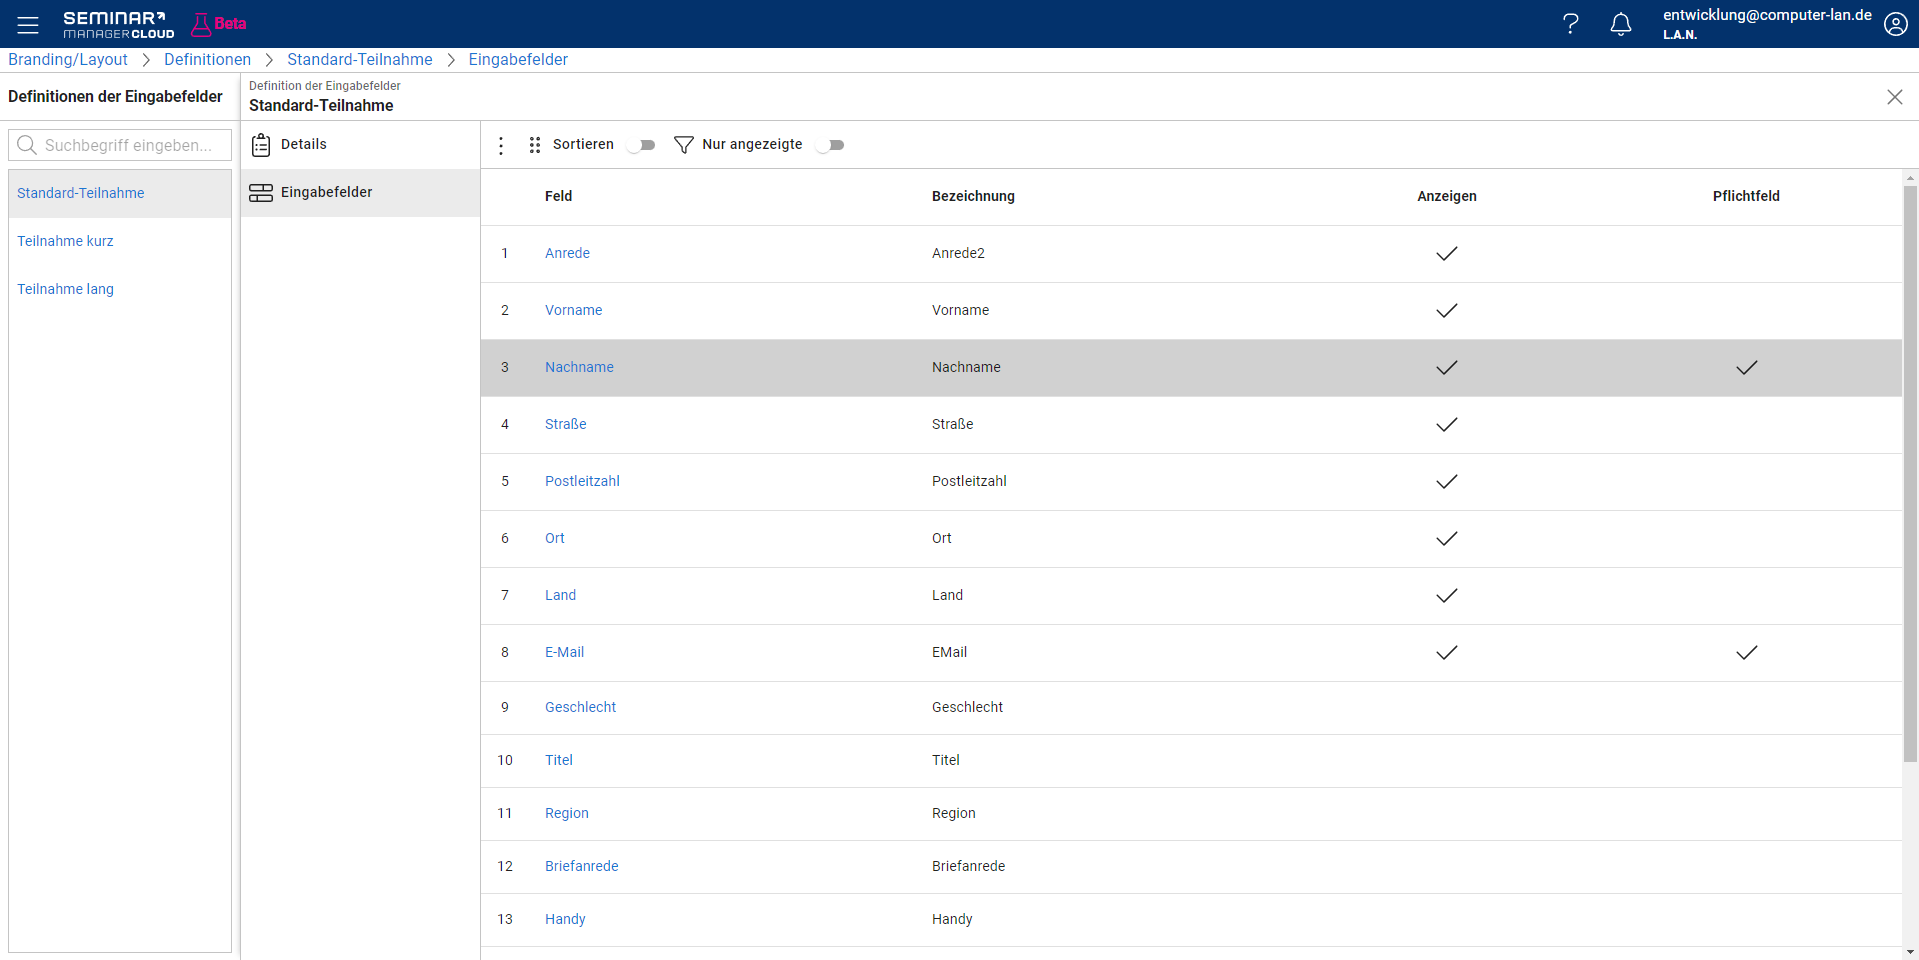The image size is (1919, 960).
Task: Toggle Pflichtfeld checkmark for Nachname
Action: click(1747, 368)
